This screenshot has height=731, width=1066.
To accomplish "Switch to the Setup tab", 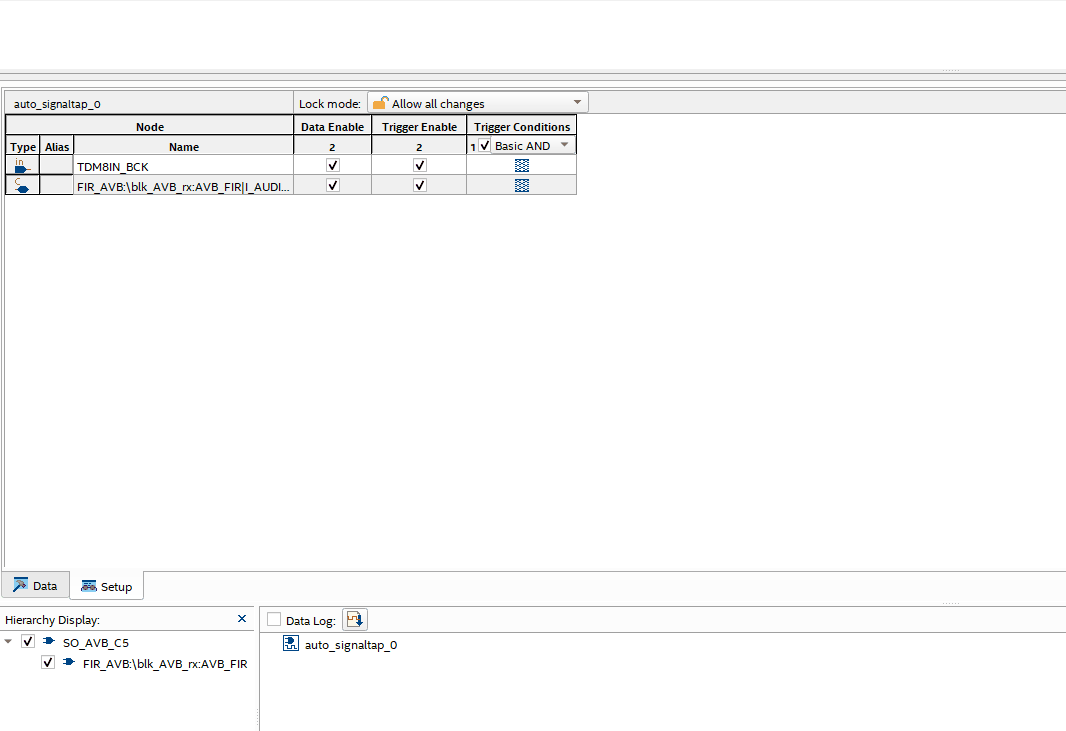I will click(x=107, y=586).
